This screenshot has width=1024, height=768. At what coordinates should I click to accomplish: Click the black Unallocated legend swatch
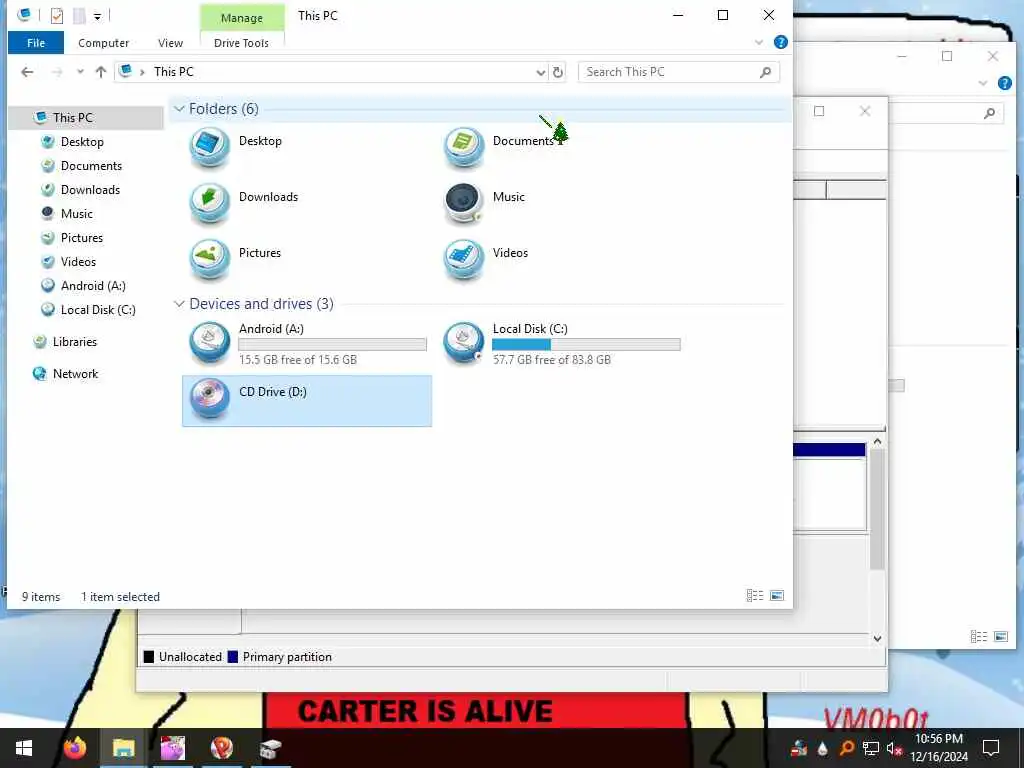pyautogui.click(x=149, y=657)
